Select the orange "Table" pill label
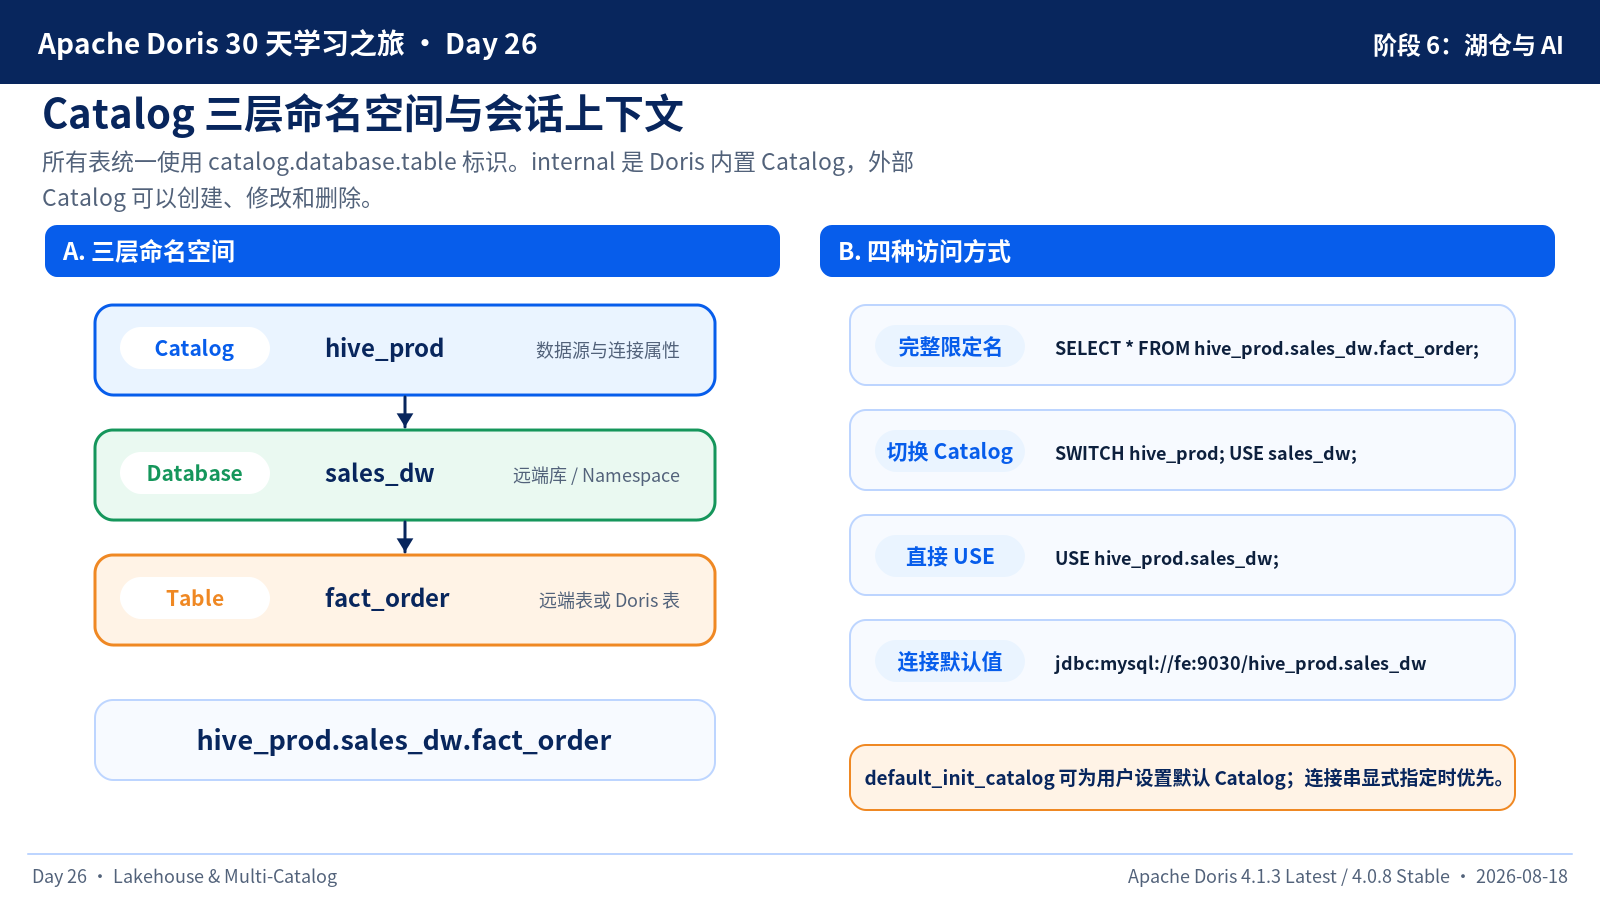1600x900 pixels. tap(195, 598)
